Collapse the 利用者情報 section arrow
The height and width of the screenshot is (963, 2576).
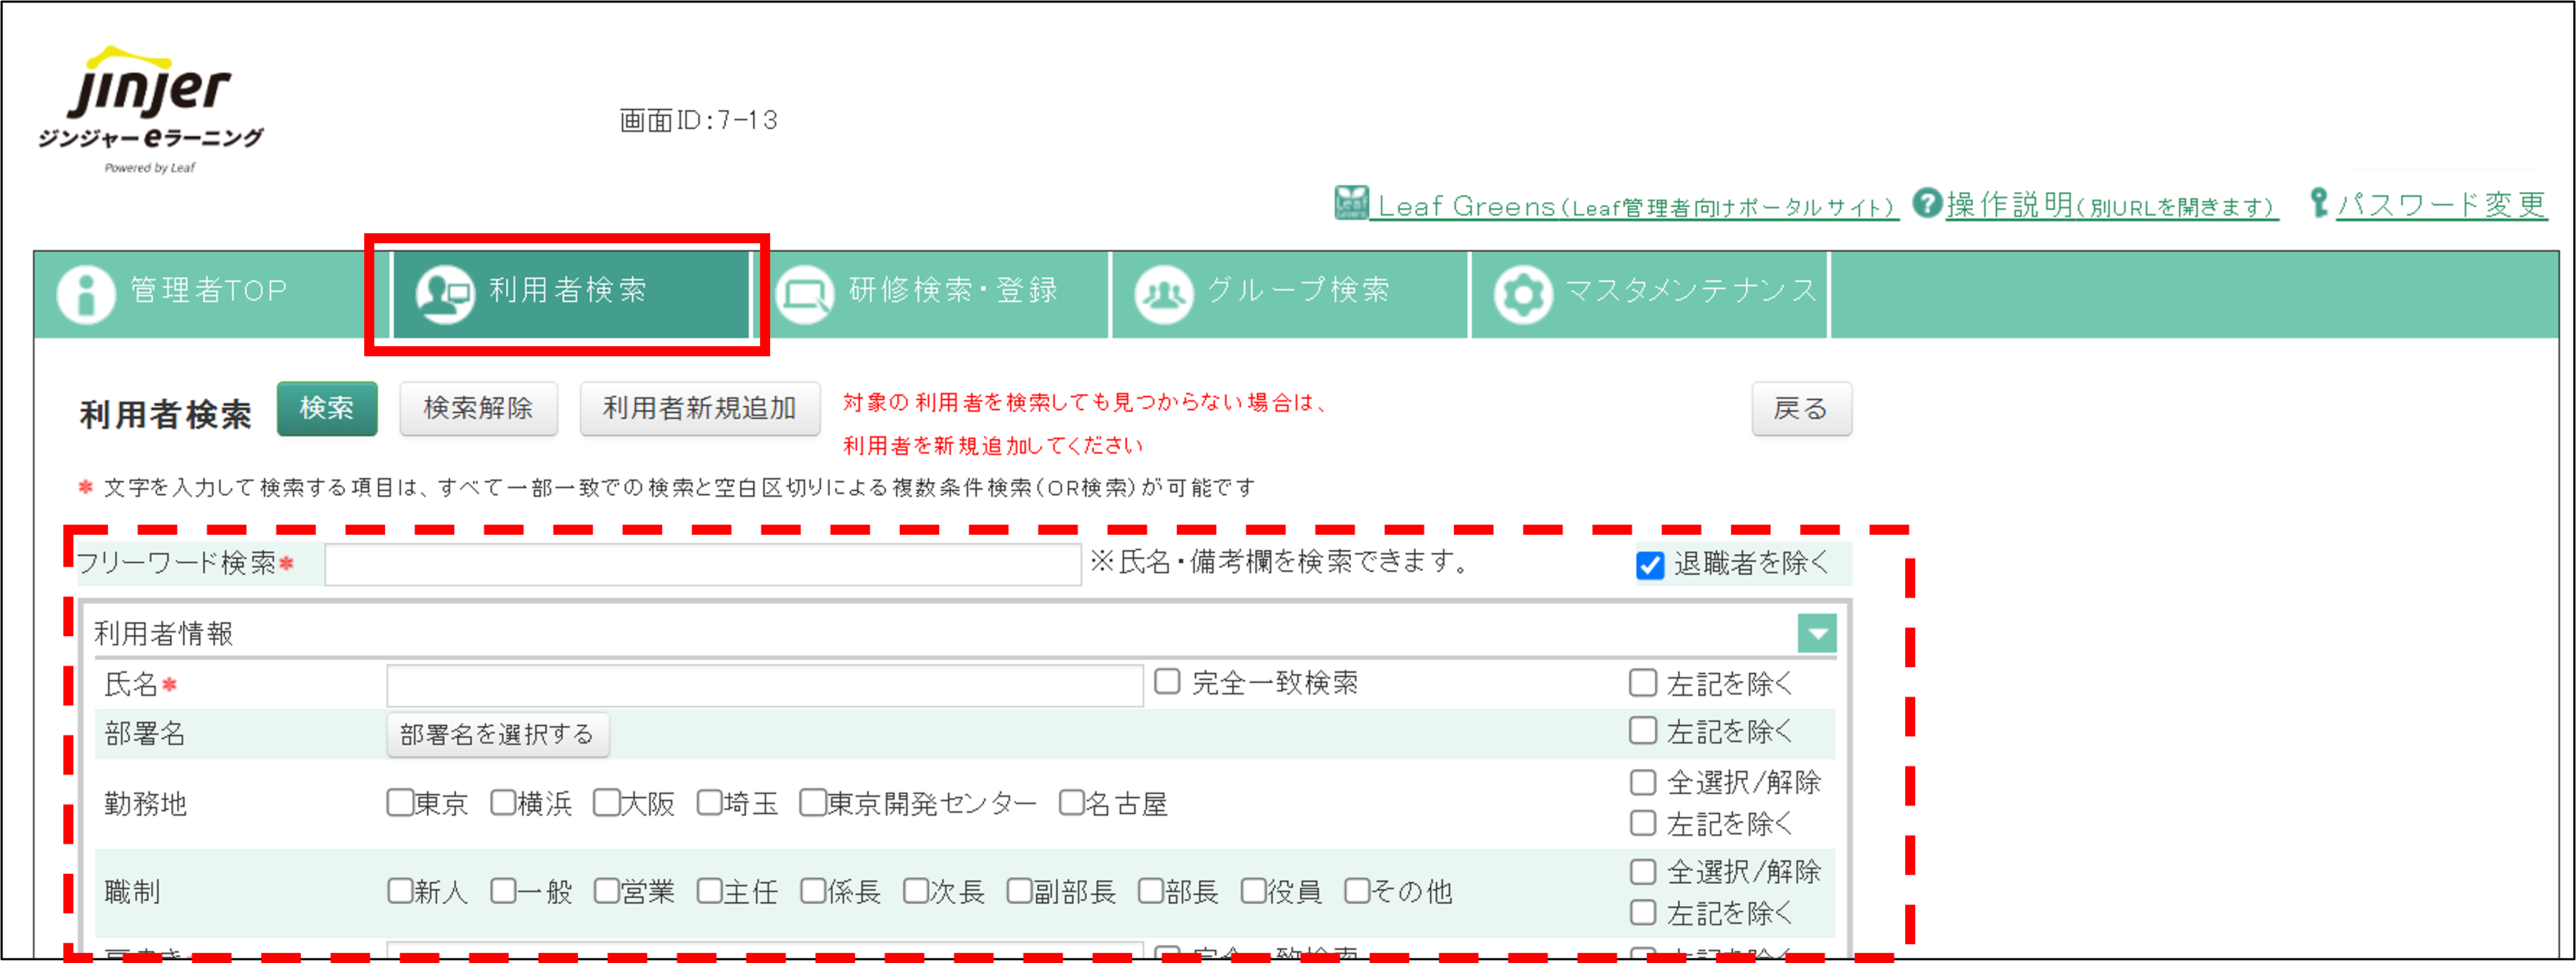point(1817,633)
